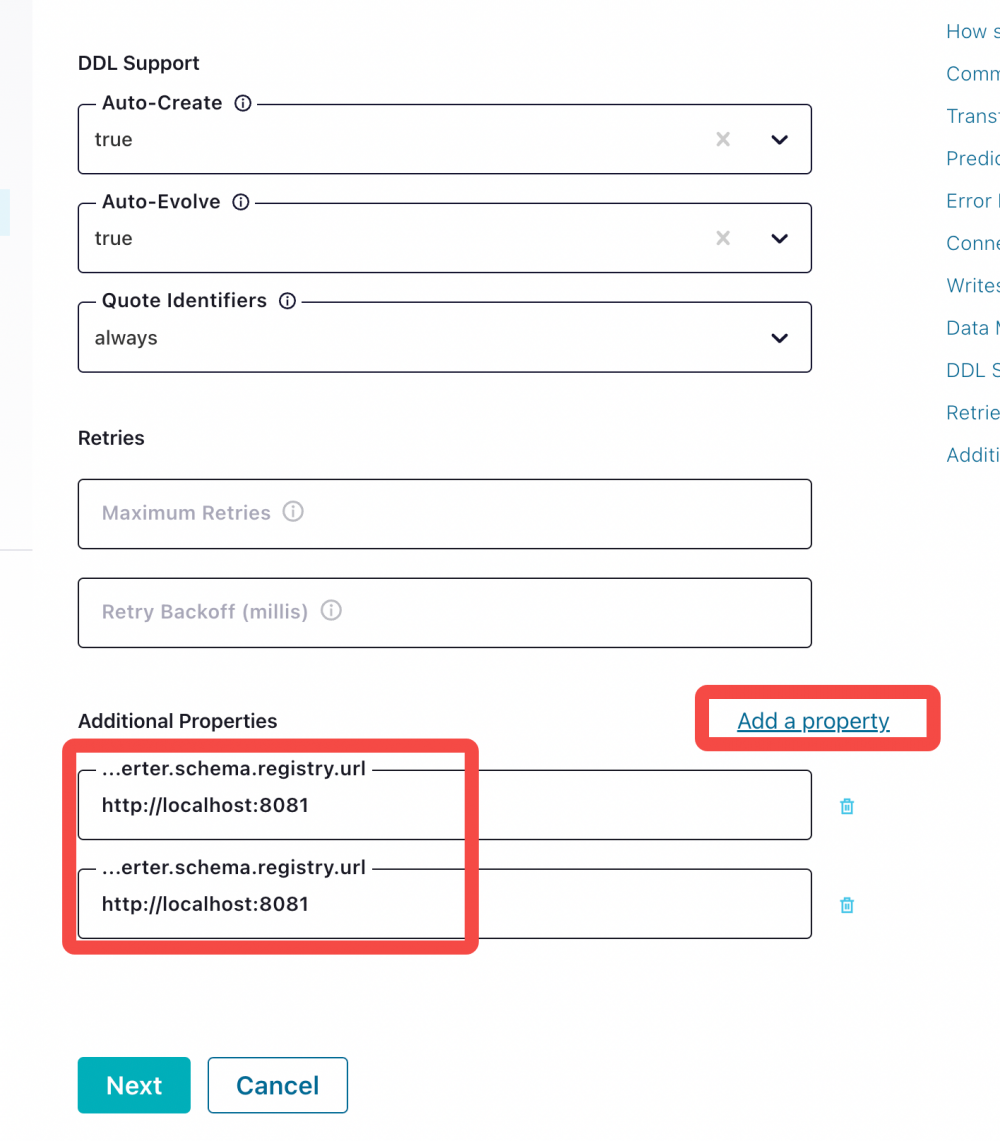Delete the second additional property

[x=847, y=905]
